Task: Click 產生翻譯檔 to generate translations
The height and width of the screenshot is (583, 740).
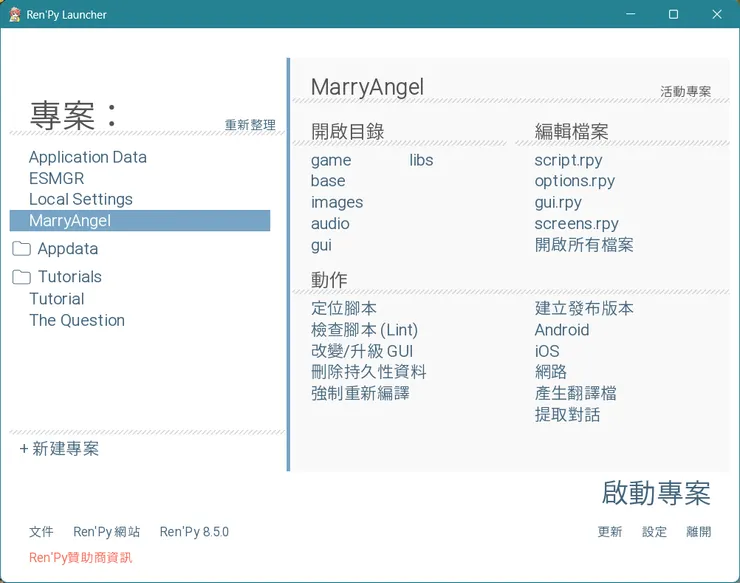Action: pyautogui.click(x=575, y=393)
